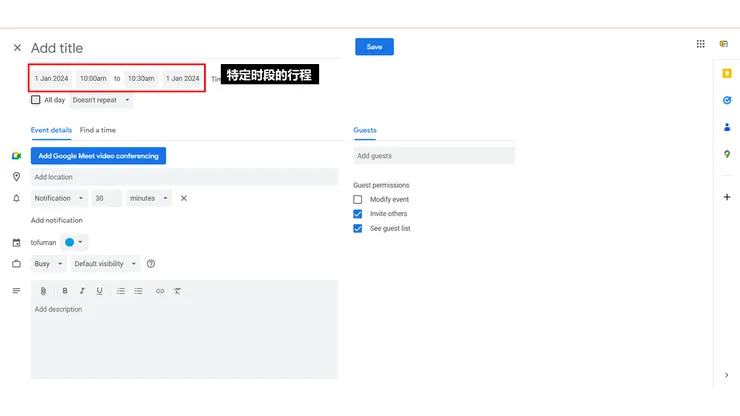Open Google Keep in the side panel

727,73
